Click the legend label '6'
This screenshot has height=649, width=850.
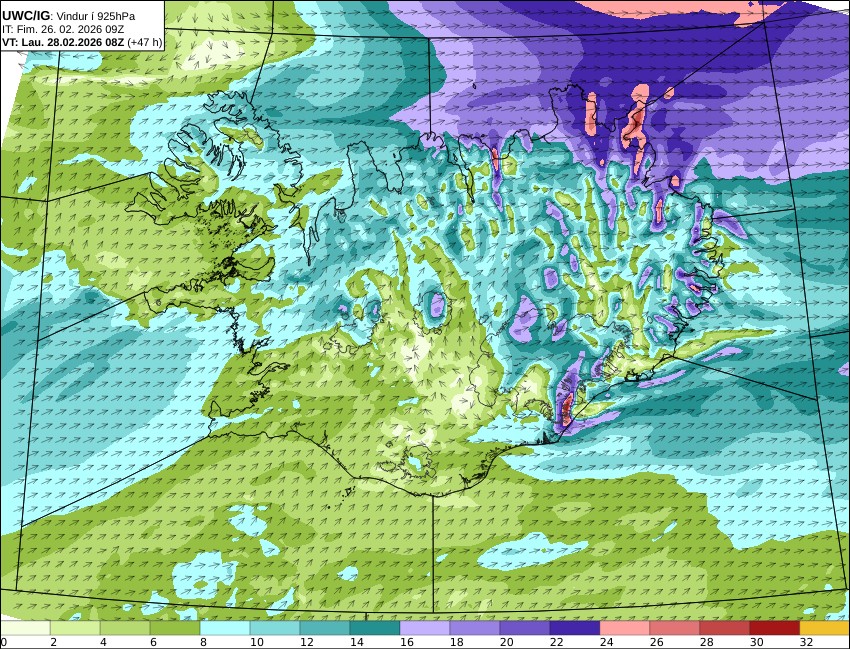[x=153, y=642]
